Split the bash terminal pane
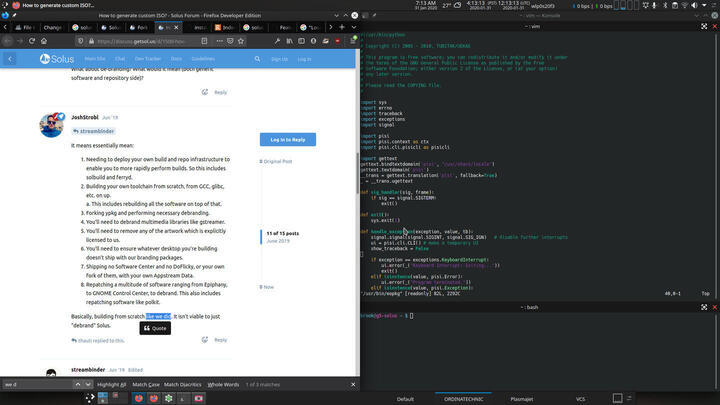The image size is (720, 405). point(704,307)
